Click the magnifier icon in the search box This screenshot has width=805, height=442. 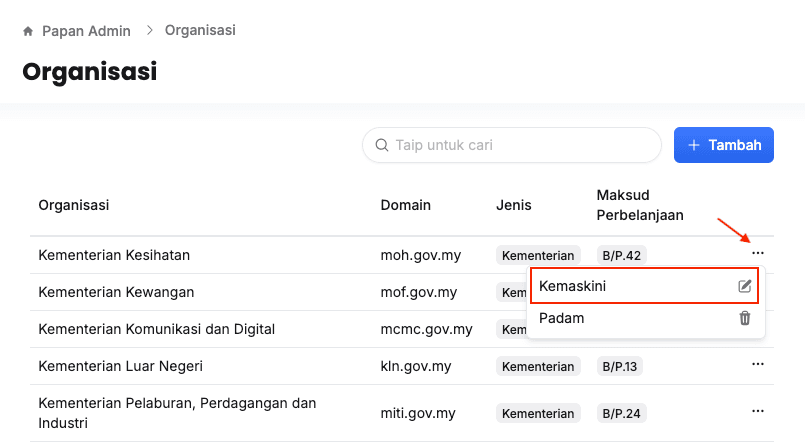coord(381,145)
